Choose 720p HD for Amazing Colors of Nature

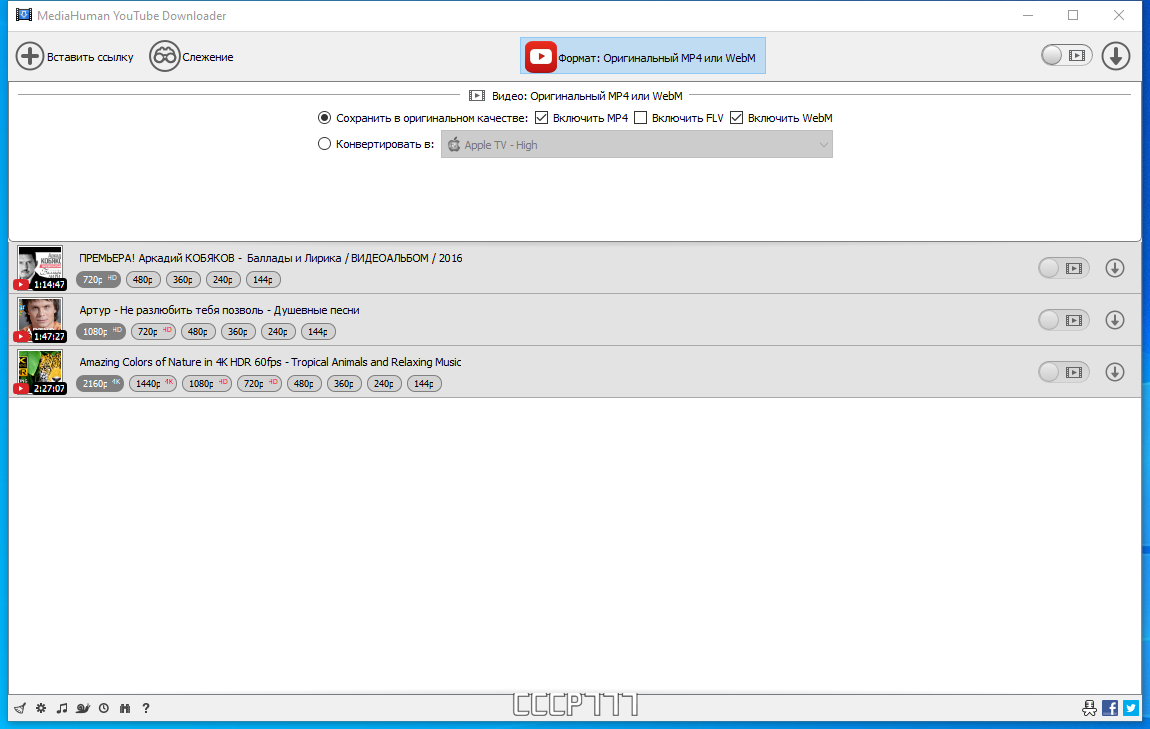[x=260, y=384]
